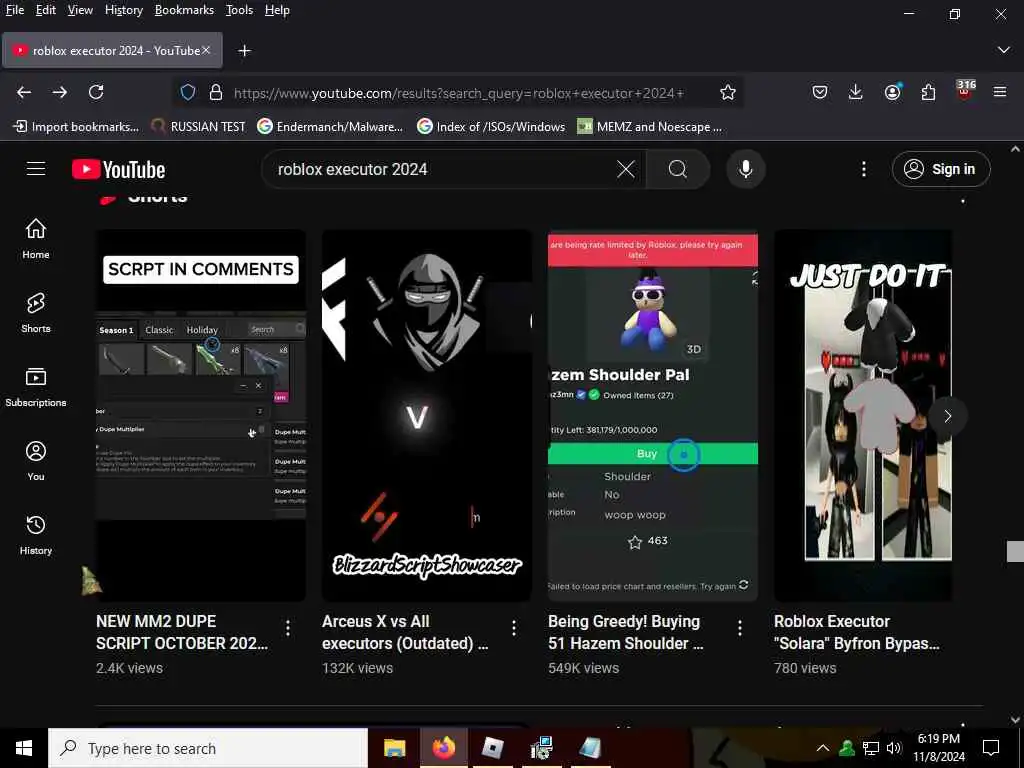Go forward in Firefox

coord(60,92)
